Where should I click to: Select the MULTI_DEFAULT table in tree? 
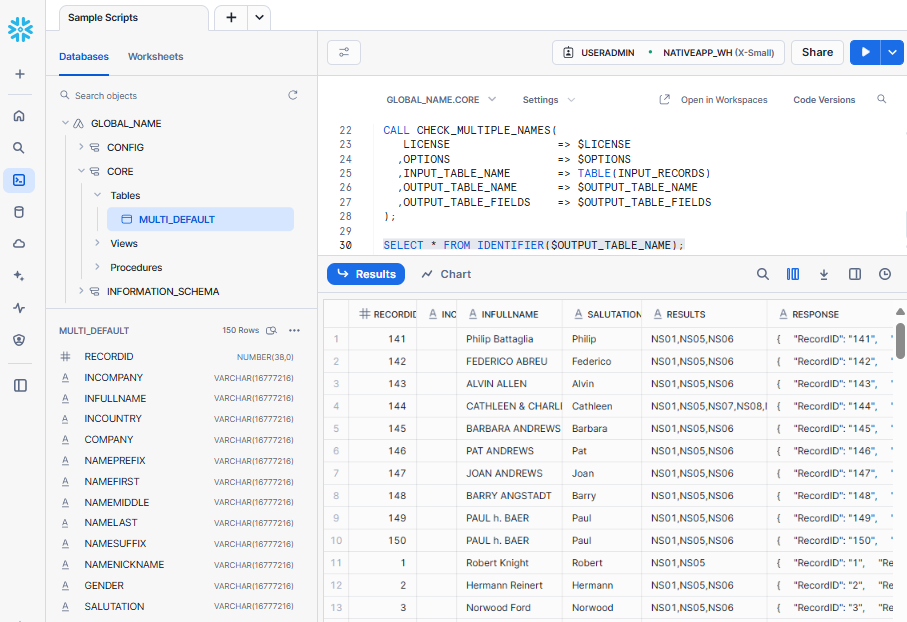pos(200,219)
